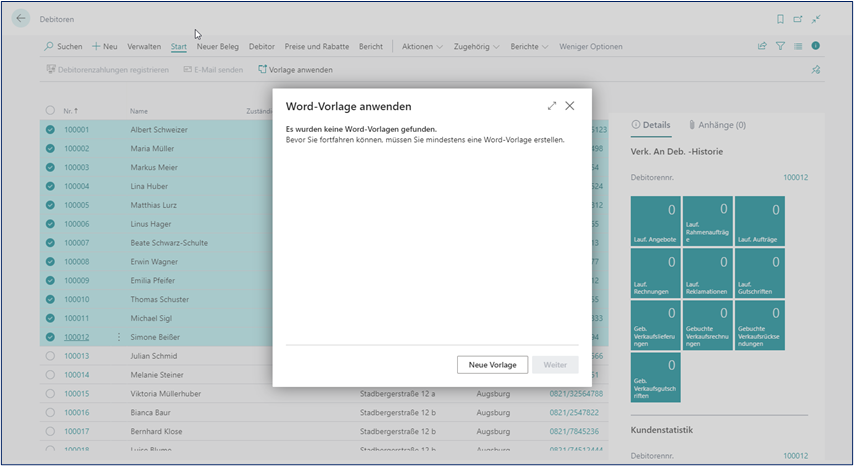The height and width of the screenshot is (466, 854).
Task: Click the blue info factbox icon
Action: pyautogui.click(x=816, y=46)
